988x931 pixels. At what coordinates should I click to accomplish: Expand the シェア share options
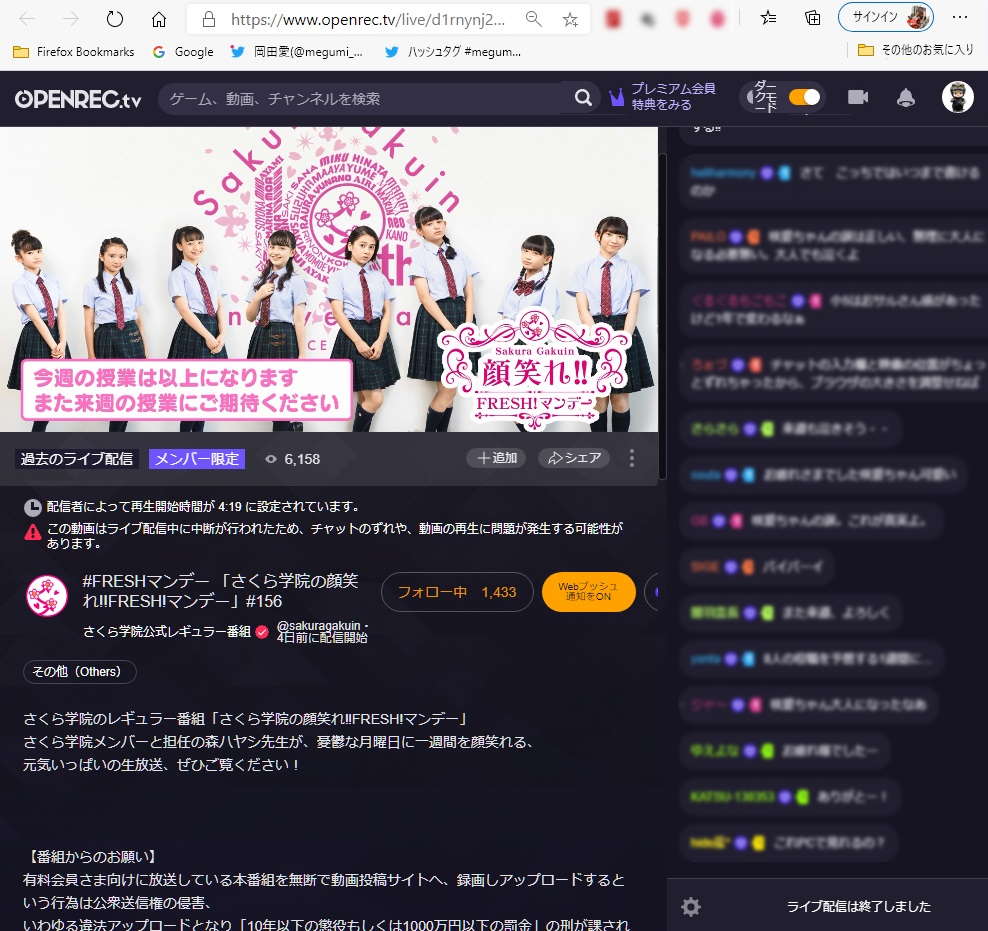coord(574,458)
